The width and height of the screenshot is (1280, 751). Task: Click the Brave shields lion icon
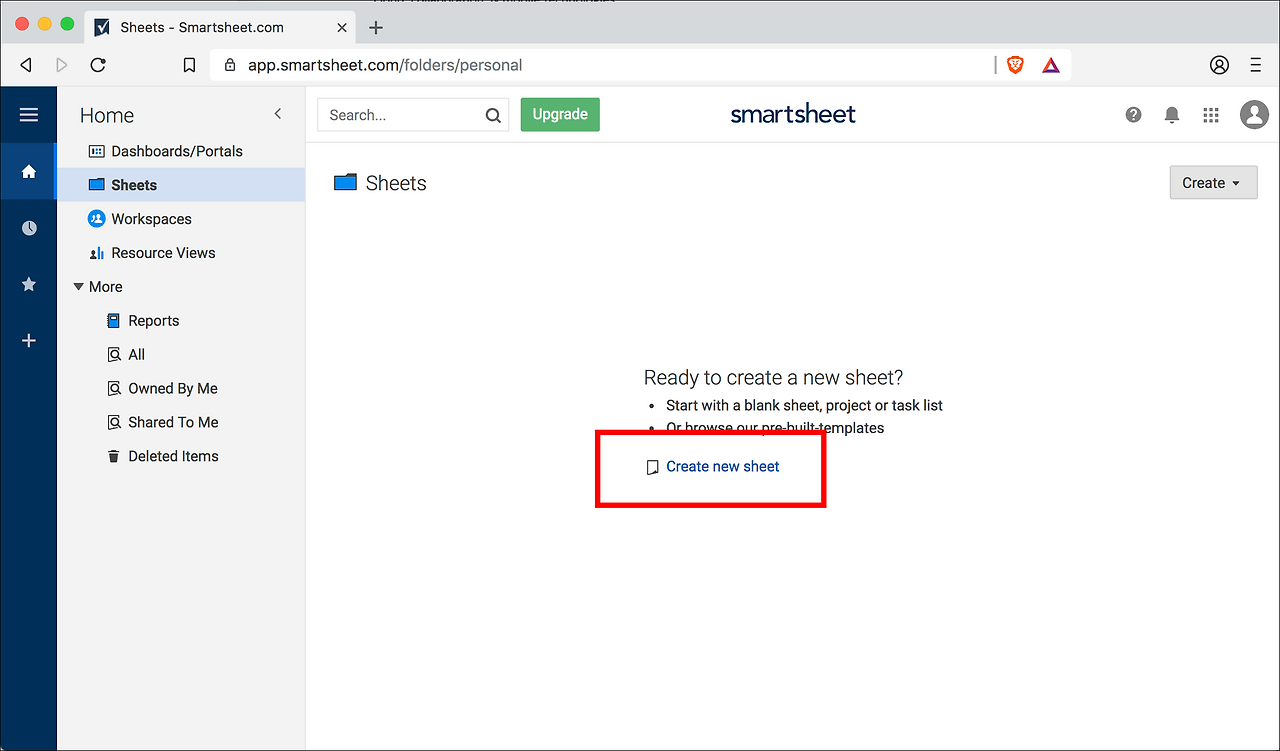[1016, 65]
